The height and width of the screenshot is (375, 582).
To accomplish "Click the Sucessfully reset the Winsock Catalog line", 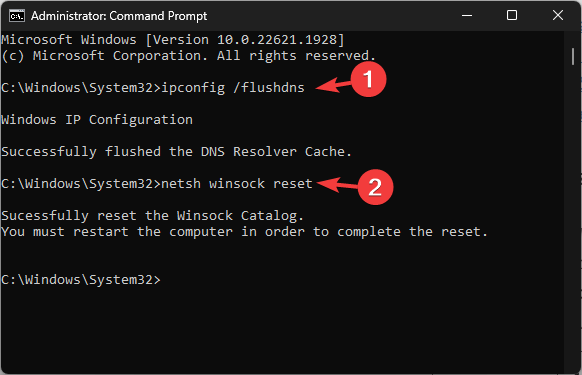I will click(x=153, y=216).
